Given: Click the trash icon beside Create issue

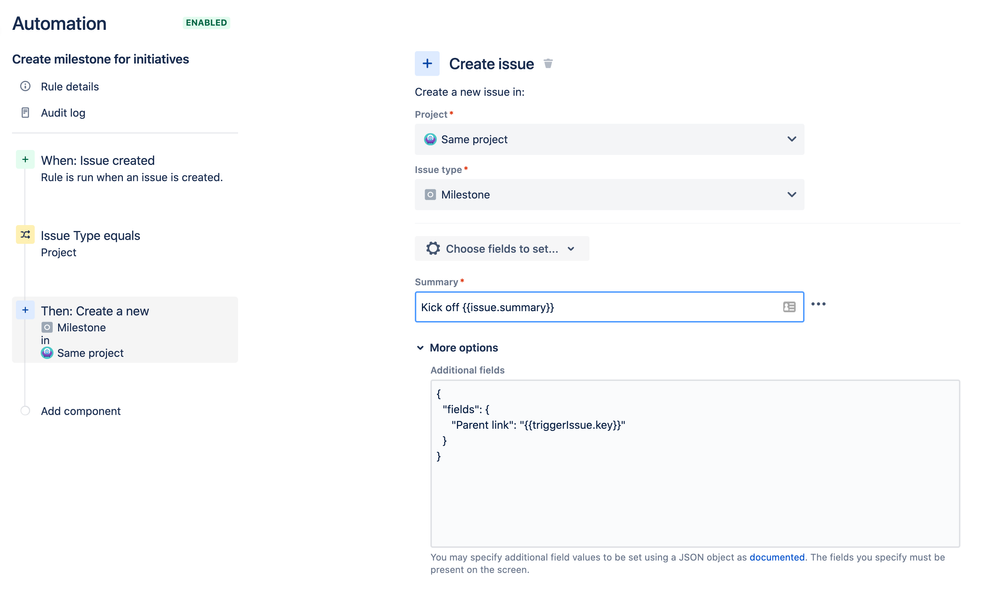Looking at the screenshot, I should point(548,64).
